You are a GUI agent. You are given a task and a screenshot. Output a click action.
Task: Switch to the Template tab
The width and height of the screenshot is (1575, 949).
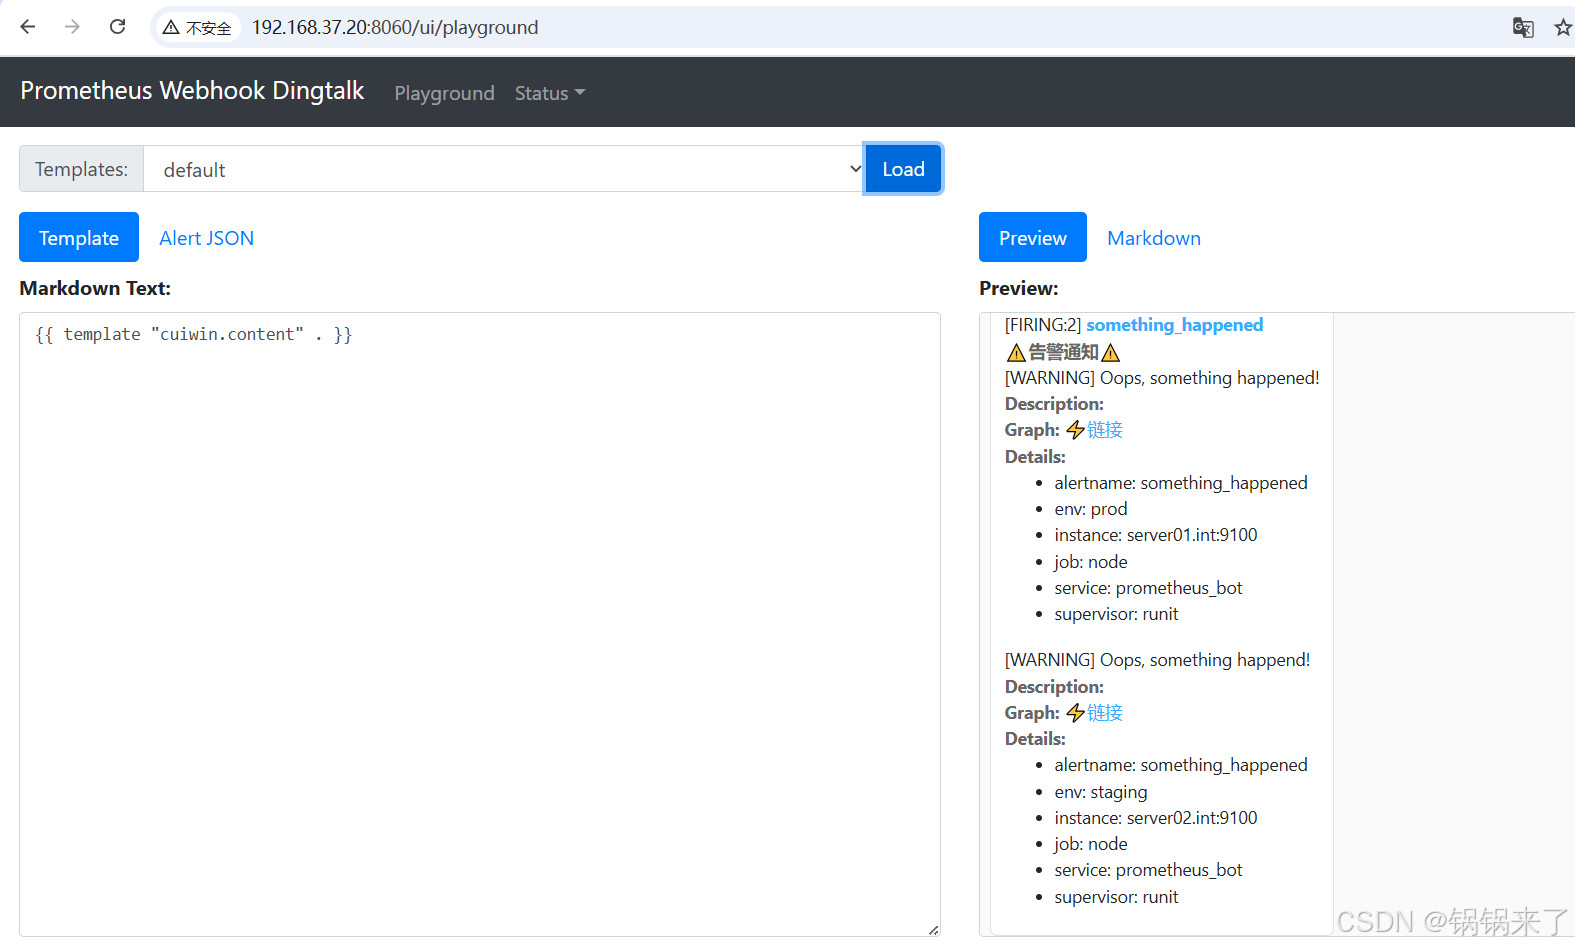coord(79,238)
